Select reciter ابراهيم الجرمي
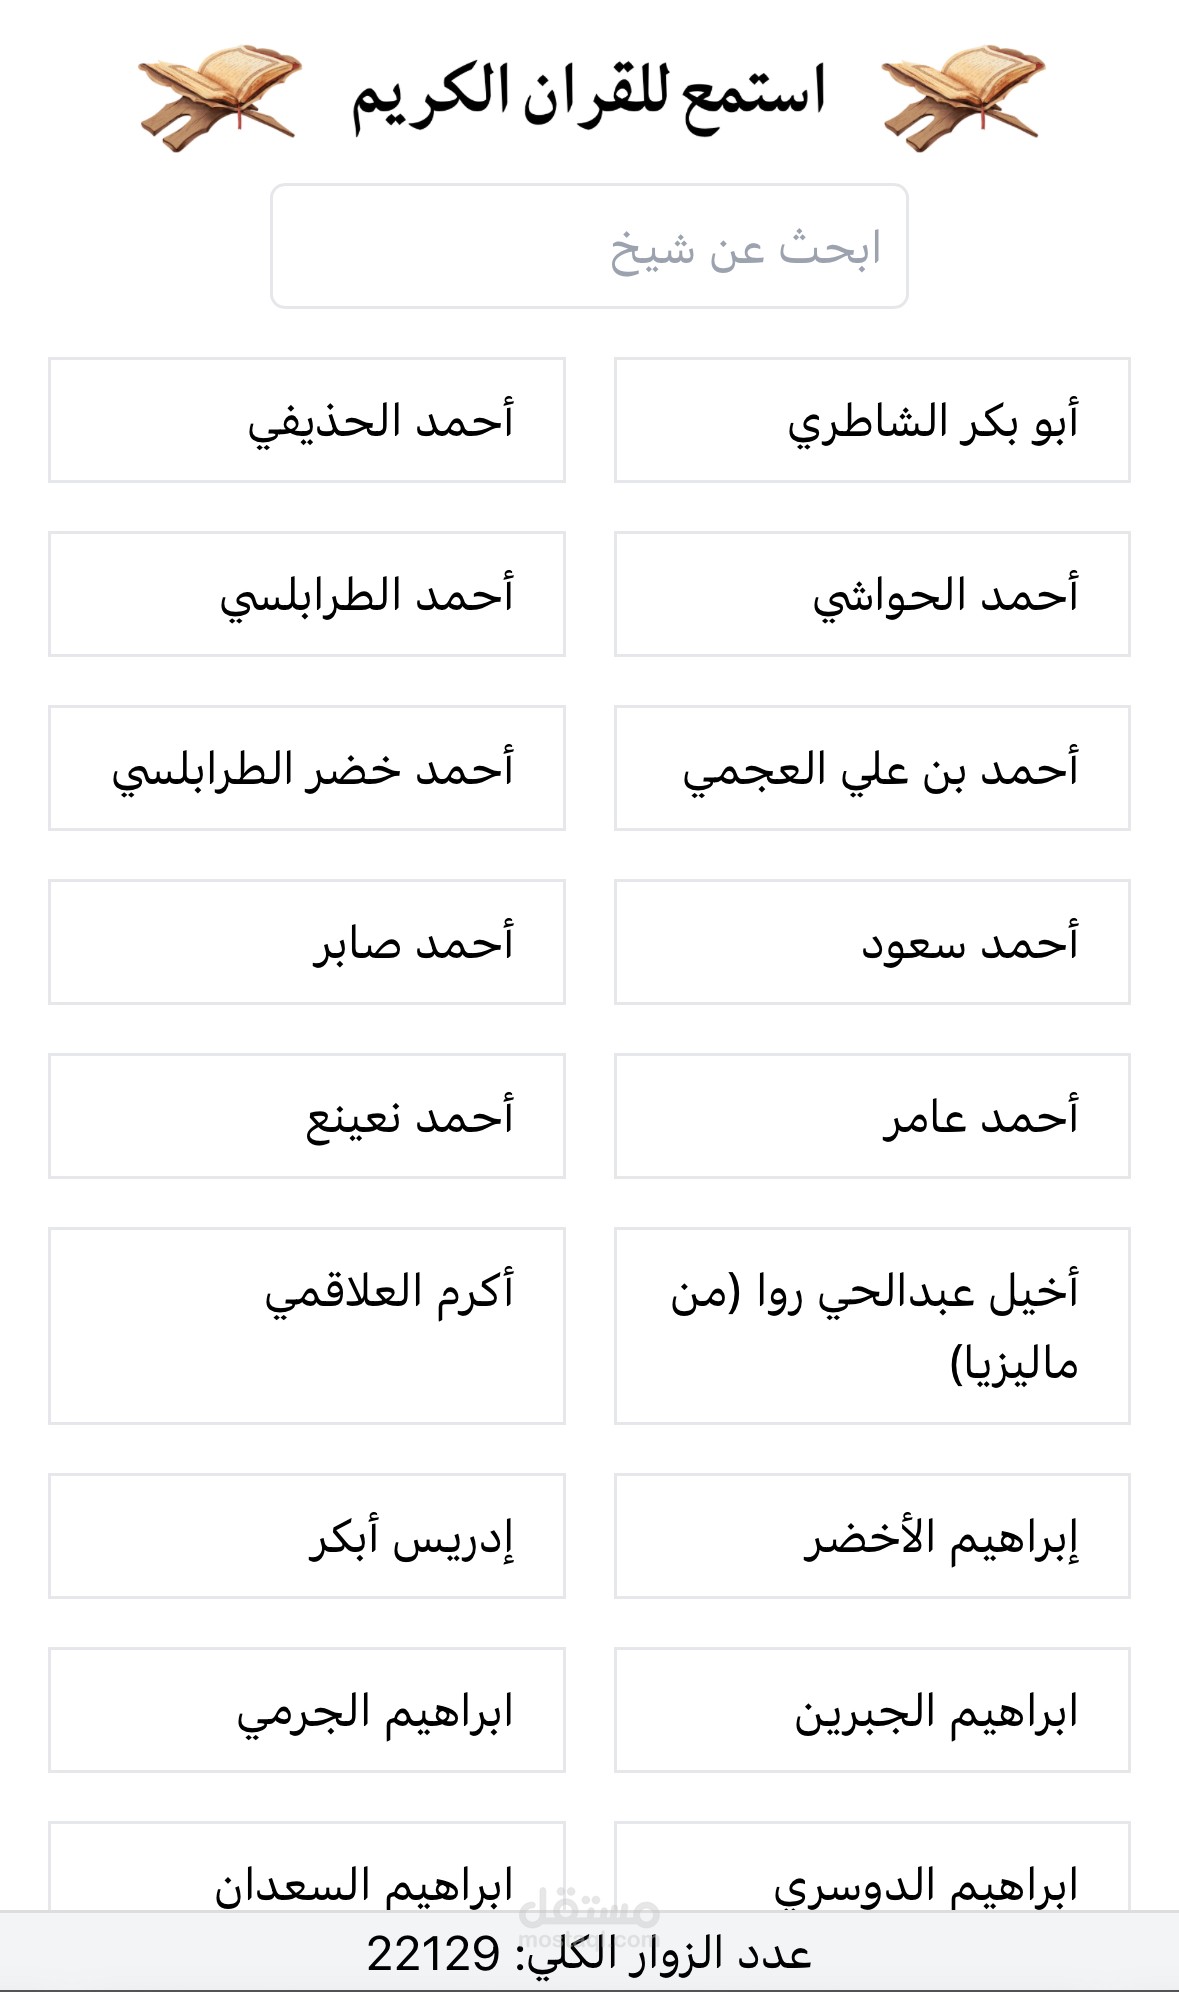This screenshot has height=1992, width=1179. (307, 1710)
